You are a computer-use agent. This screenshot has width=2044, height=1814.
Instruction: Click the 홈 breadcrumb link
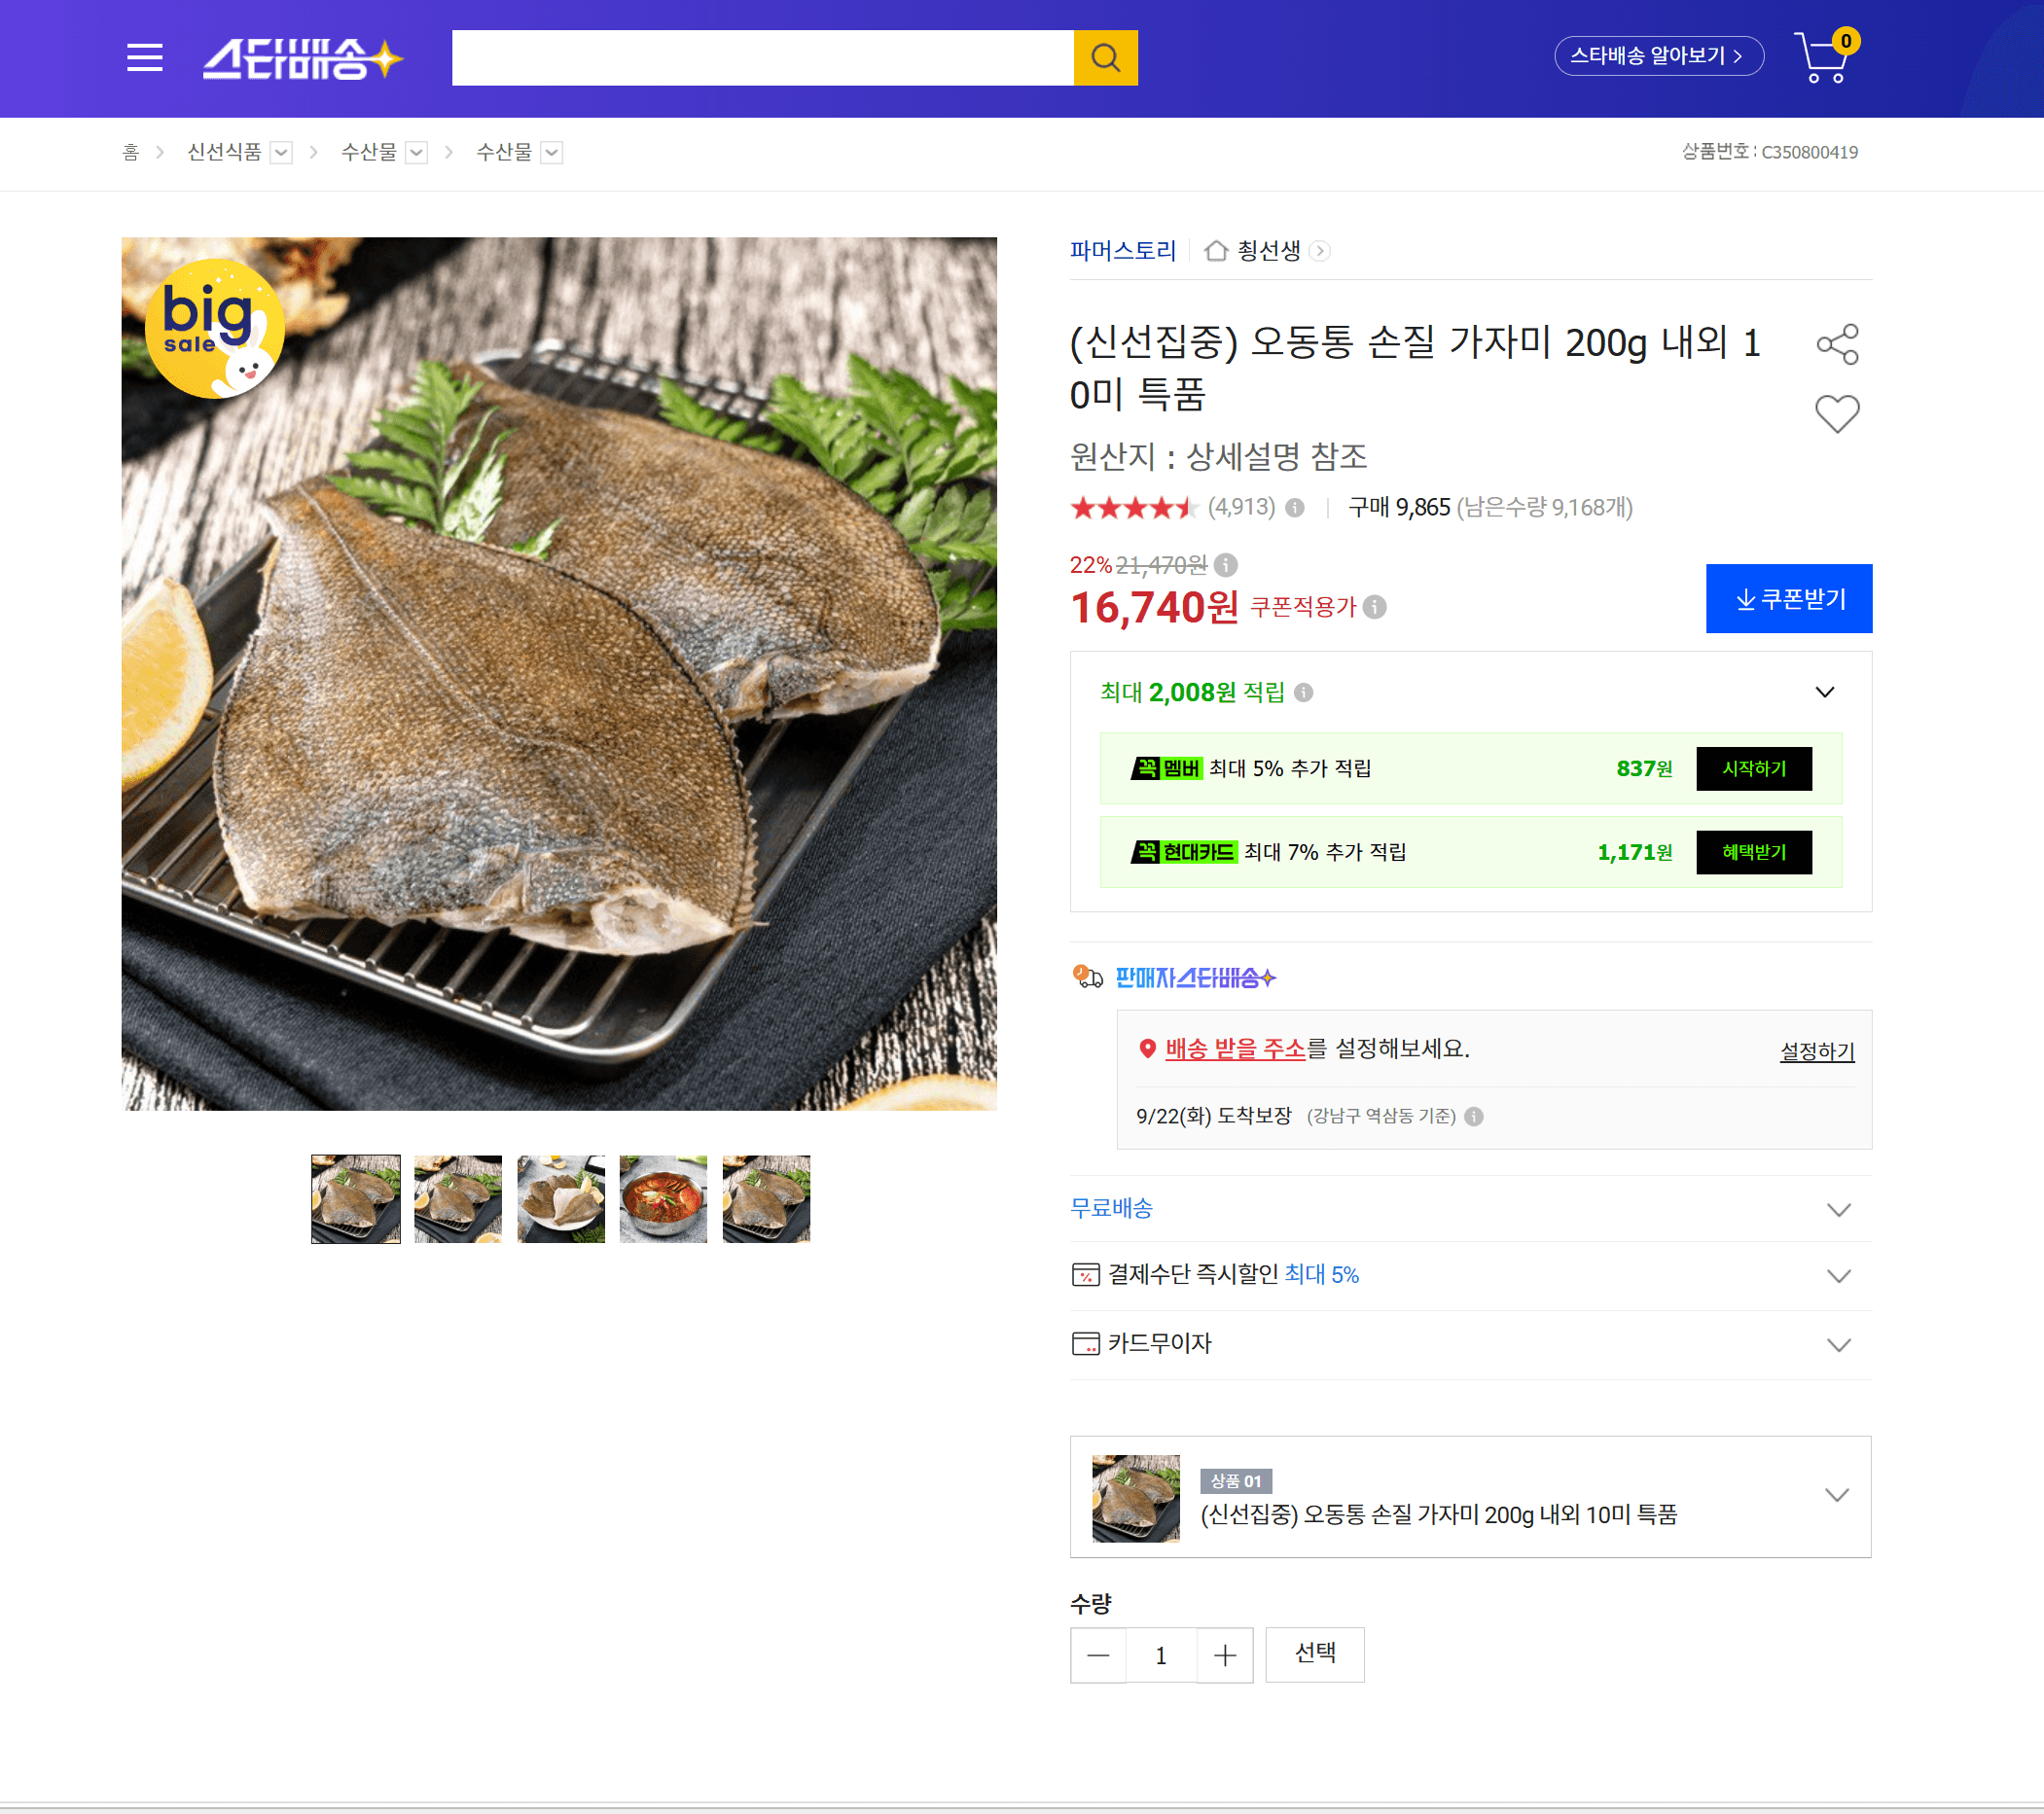pos(130,152)
